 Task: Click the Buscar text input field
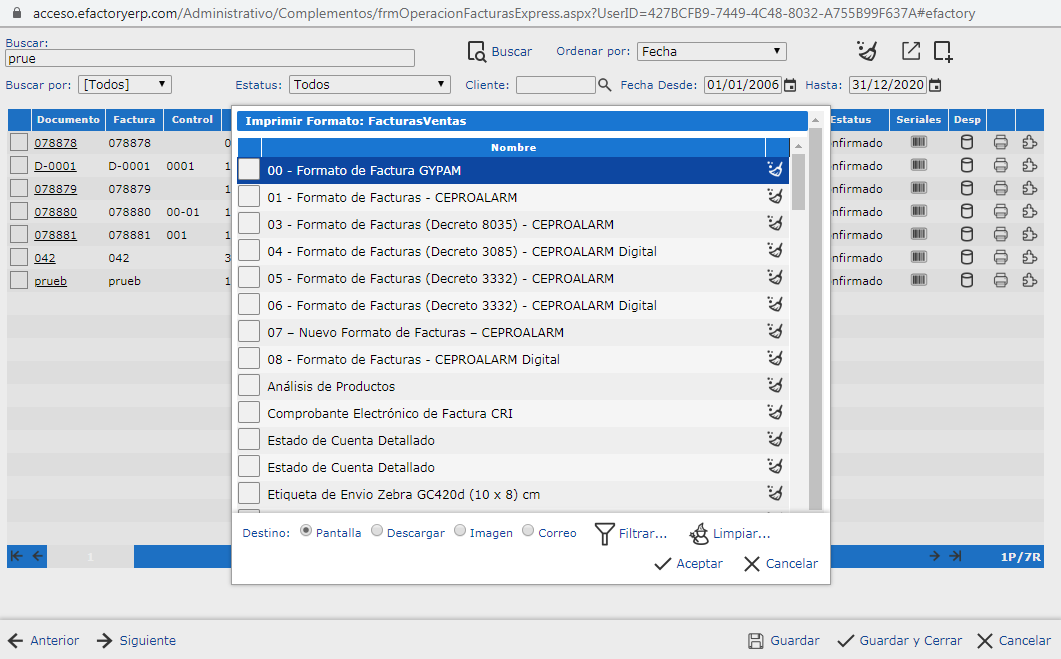[210, 59]
